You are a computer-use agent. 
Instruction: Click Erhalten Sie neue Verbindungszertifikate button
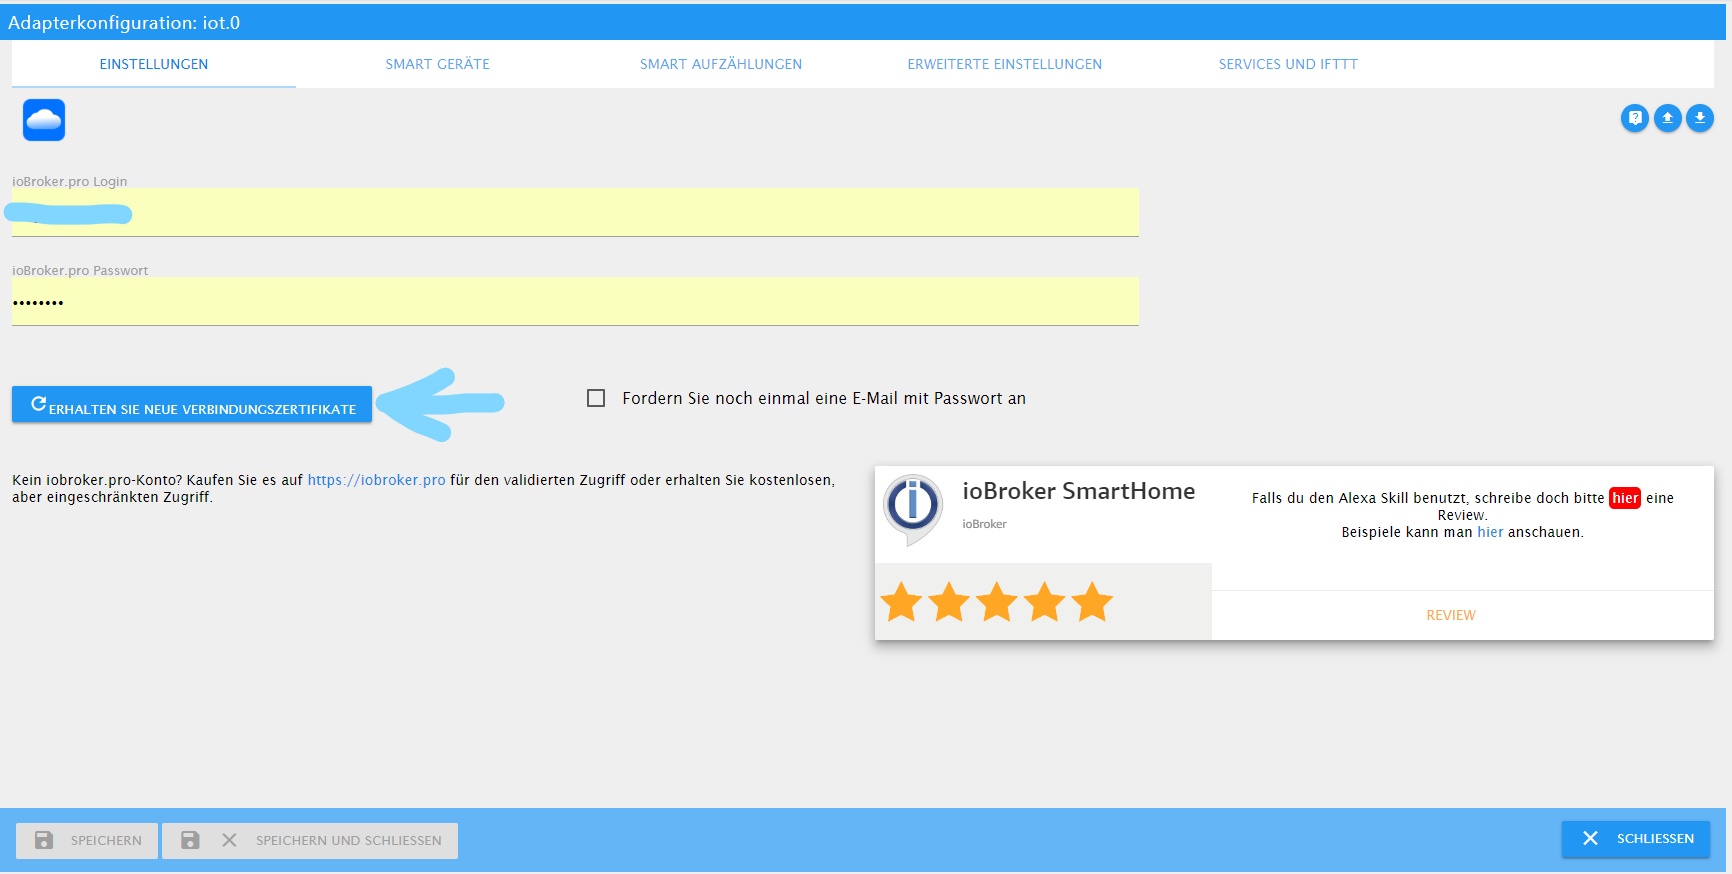[x=192, y=405]
